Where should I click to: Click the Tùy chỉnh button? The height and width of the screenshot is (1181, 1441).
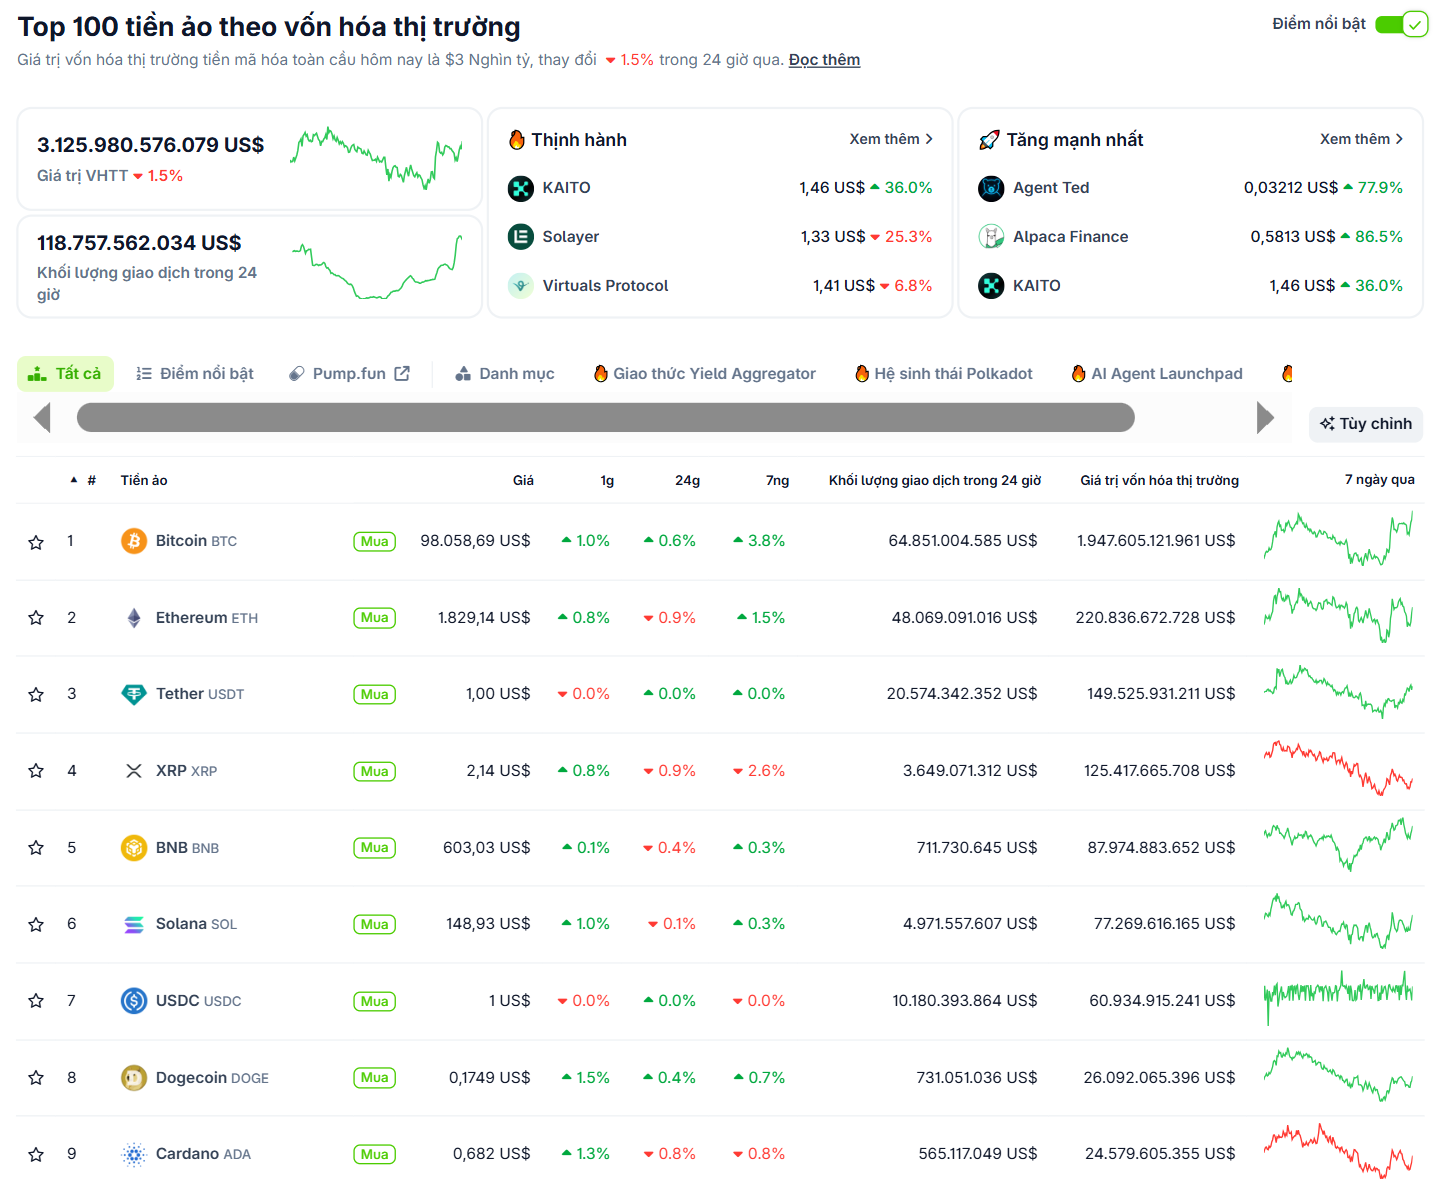(1366, 424)
